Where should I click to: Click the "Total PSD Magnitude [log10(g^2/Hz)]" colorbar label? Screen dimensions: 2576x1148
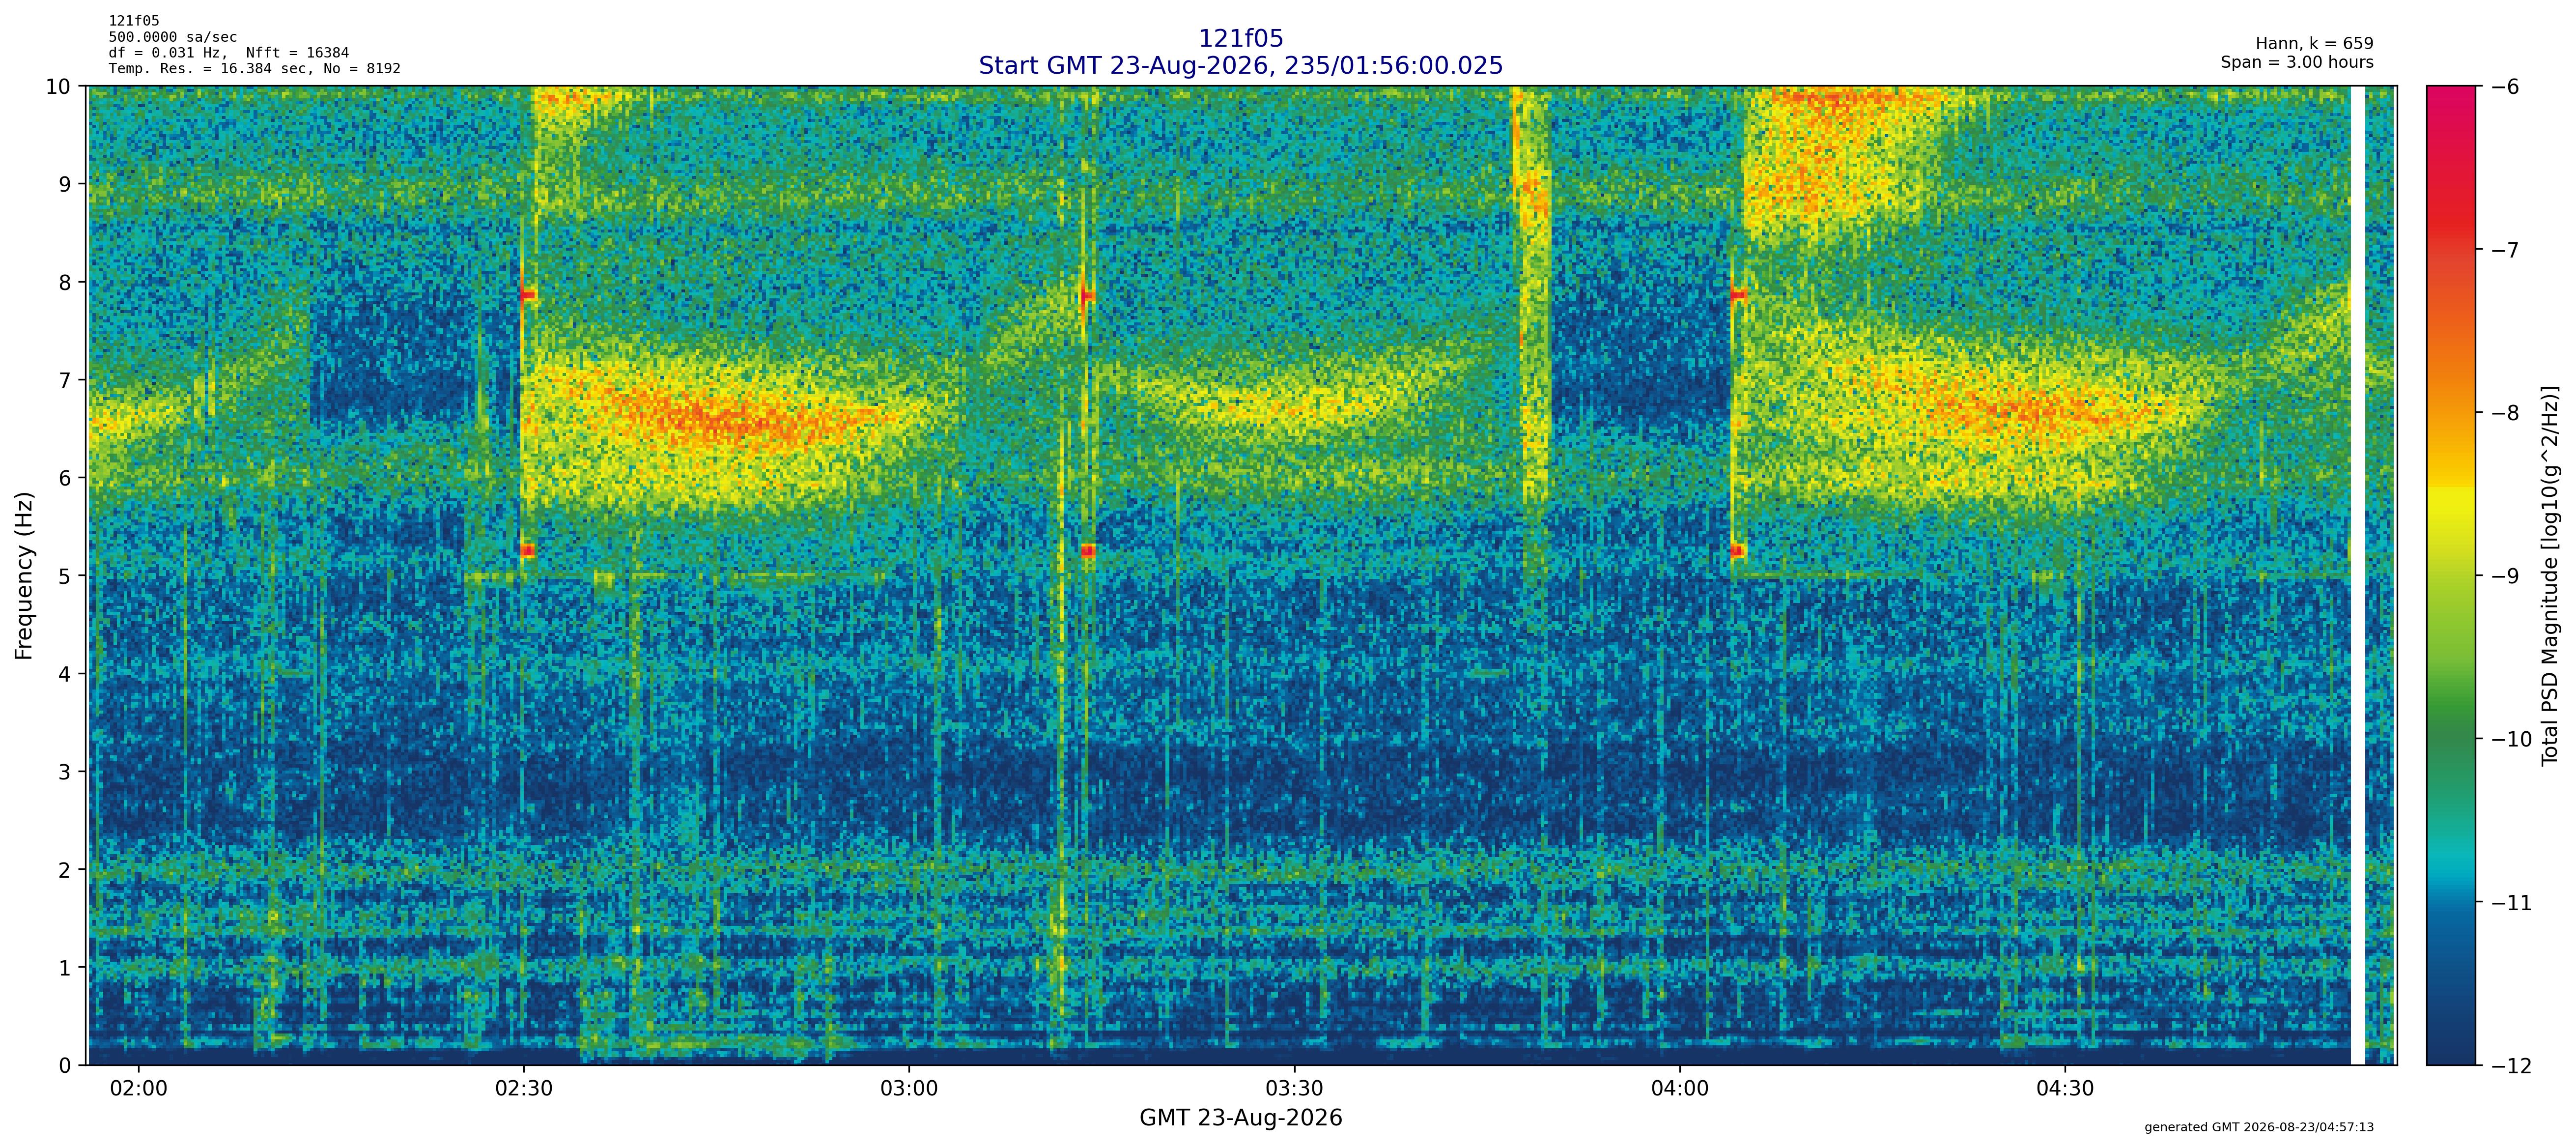[x=2550, y=575]
